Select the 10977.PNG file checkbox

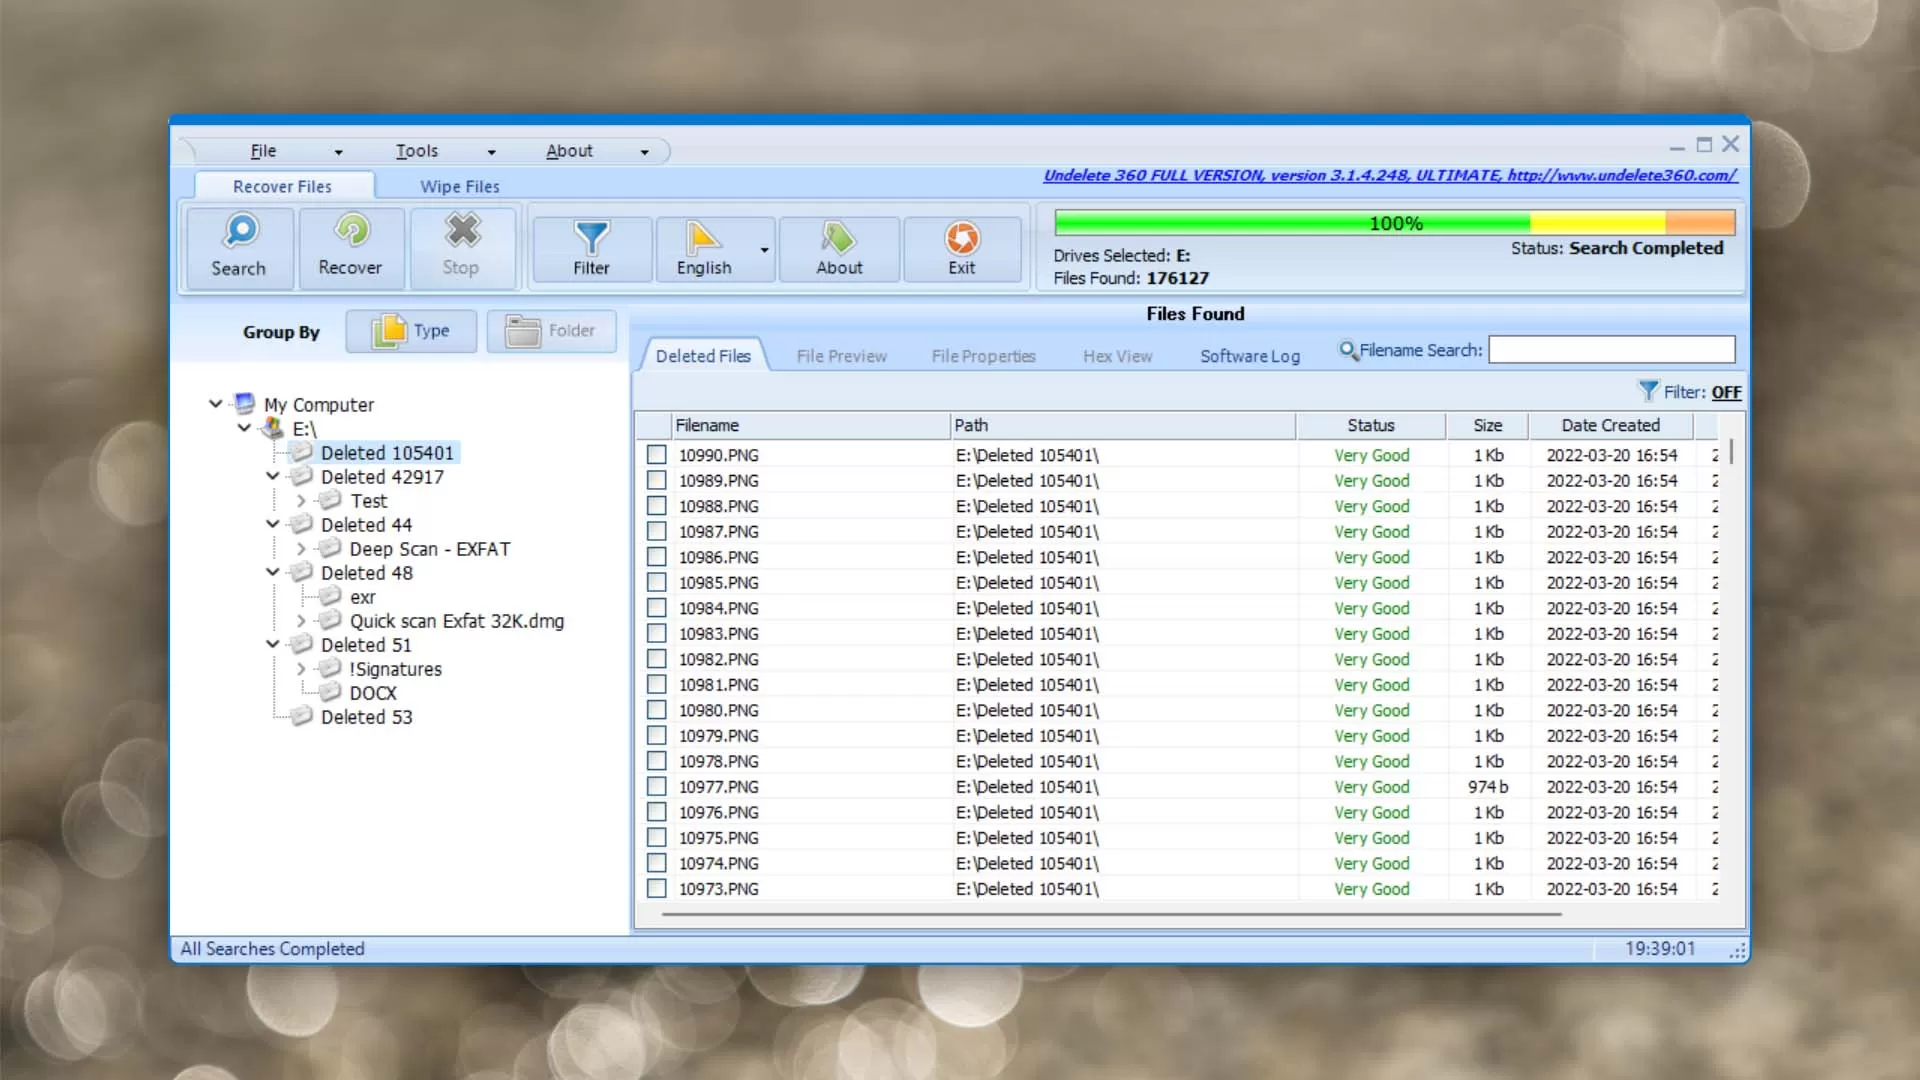pos(657,787)
